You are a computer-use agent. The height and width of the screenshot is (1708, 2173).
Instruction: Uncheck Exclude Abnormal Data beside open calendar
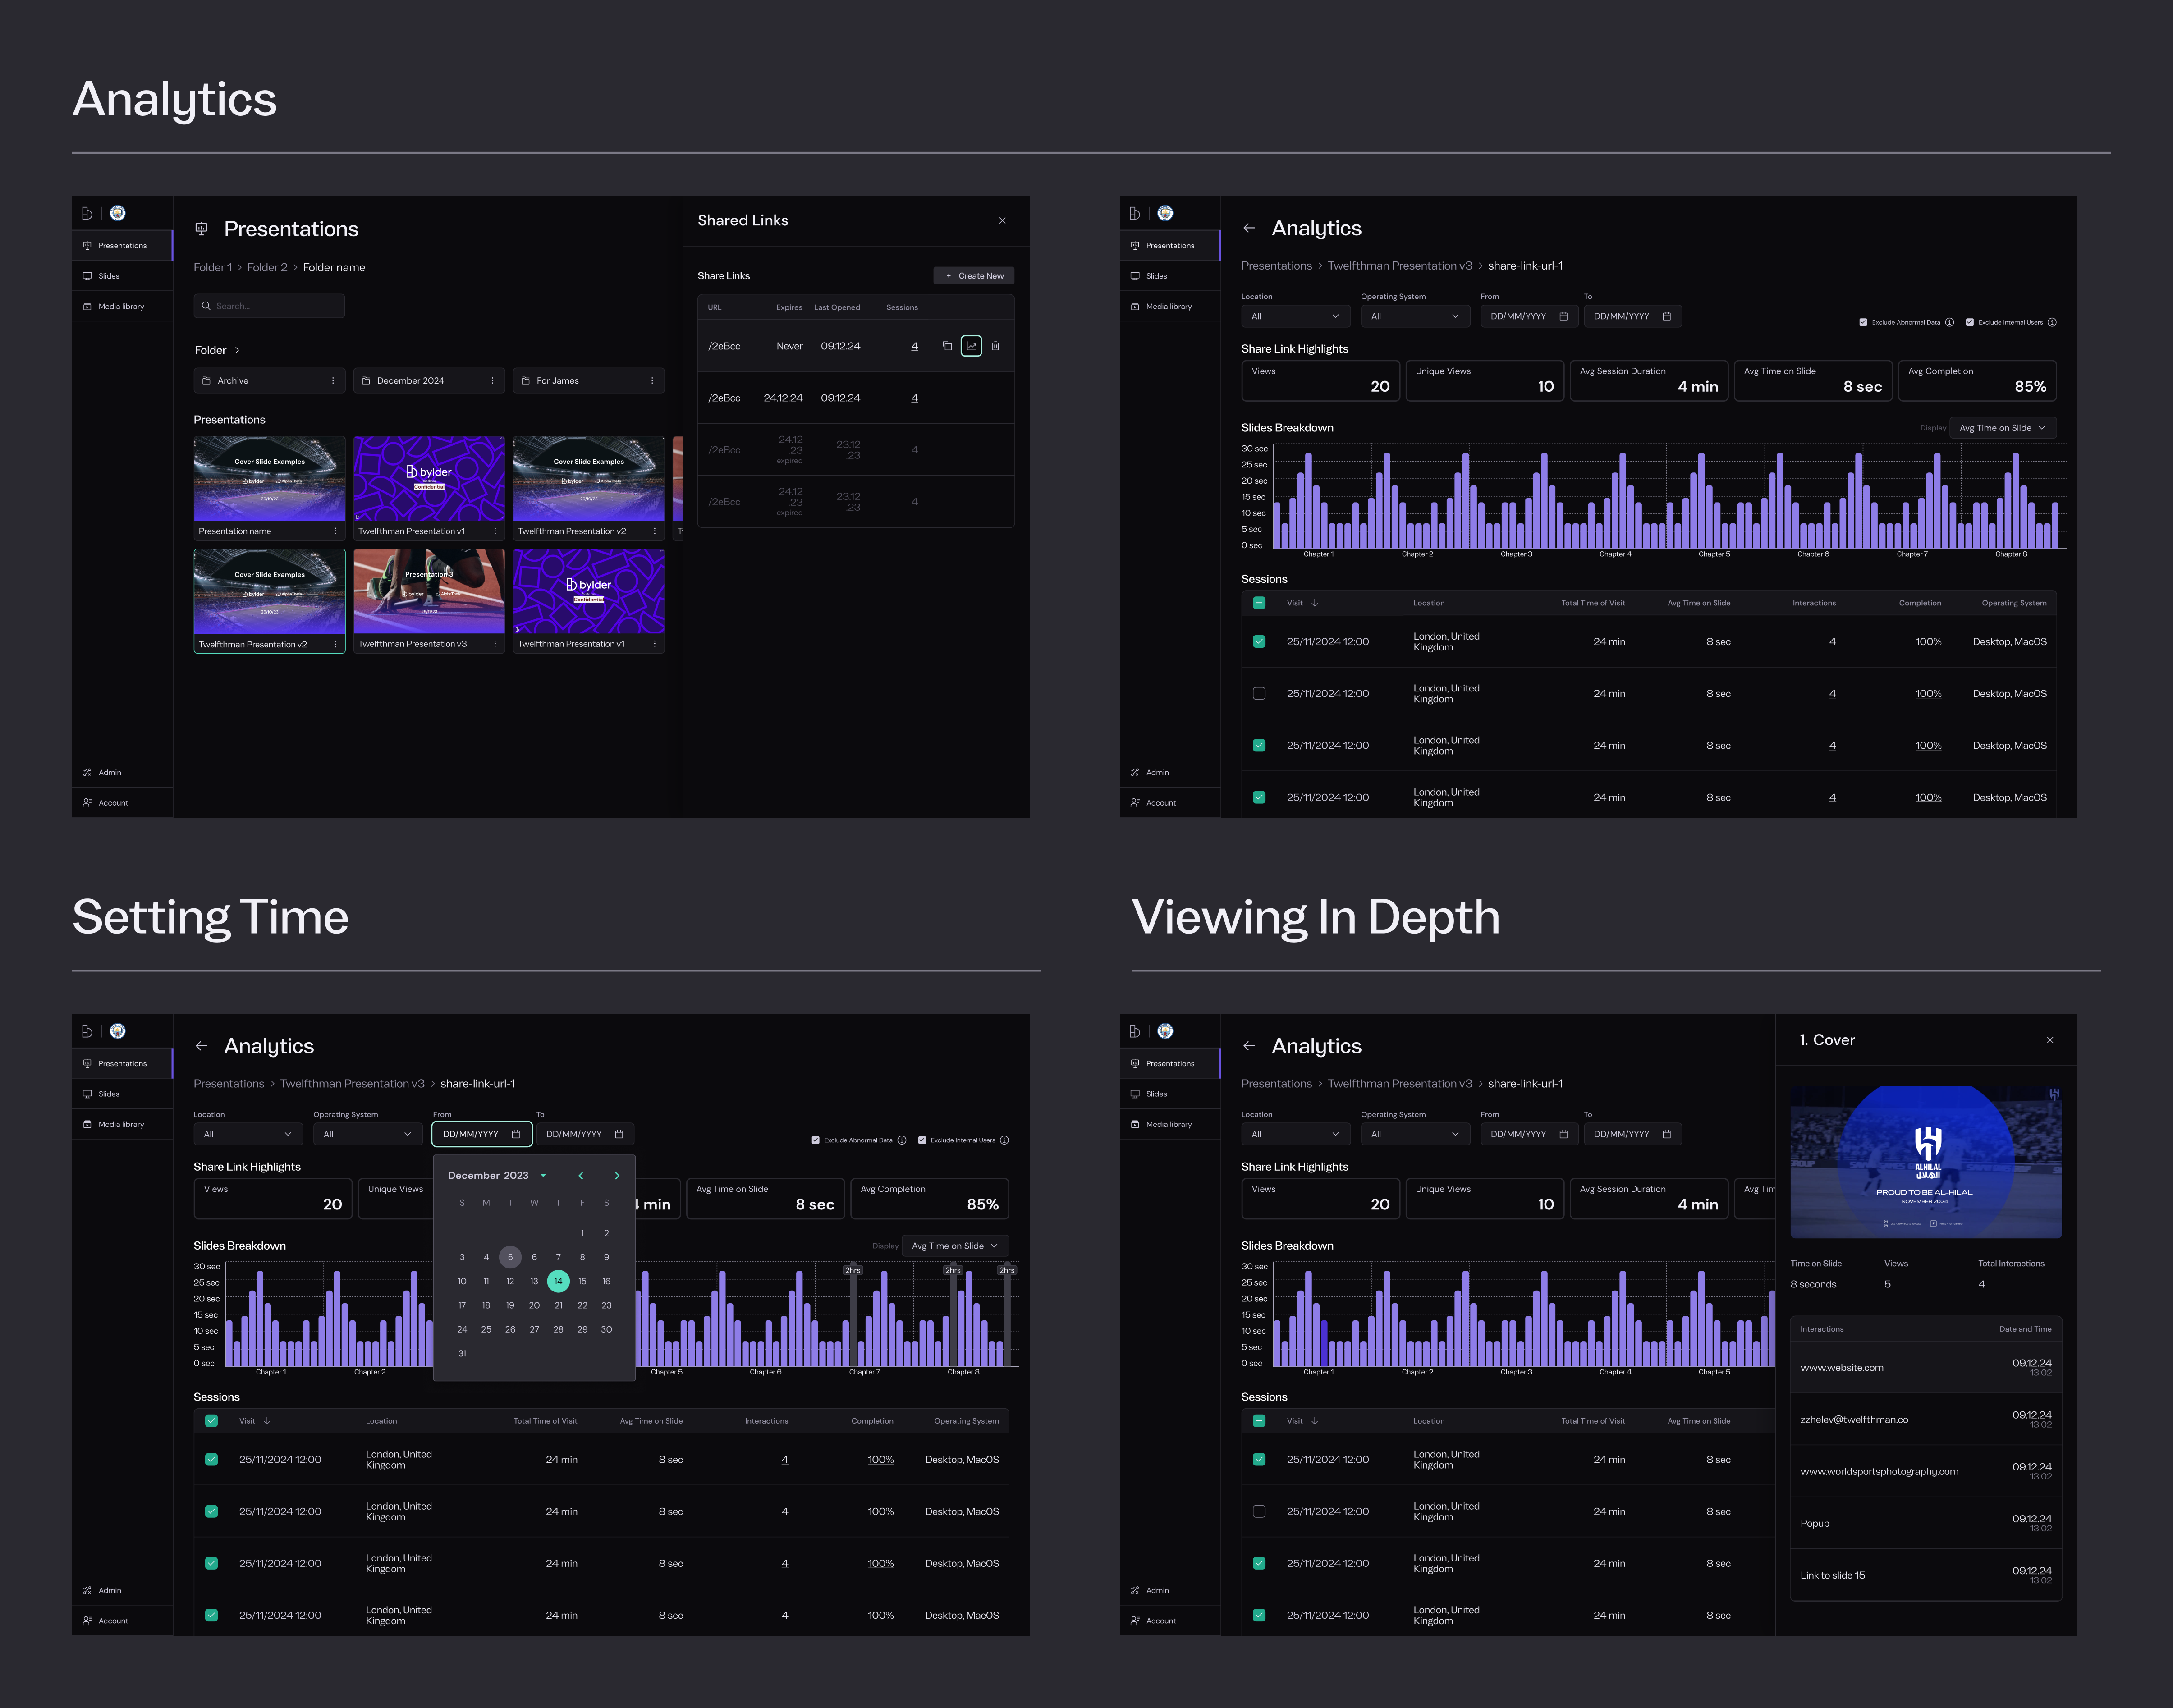(x=816, y=1140)
